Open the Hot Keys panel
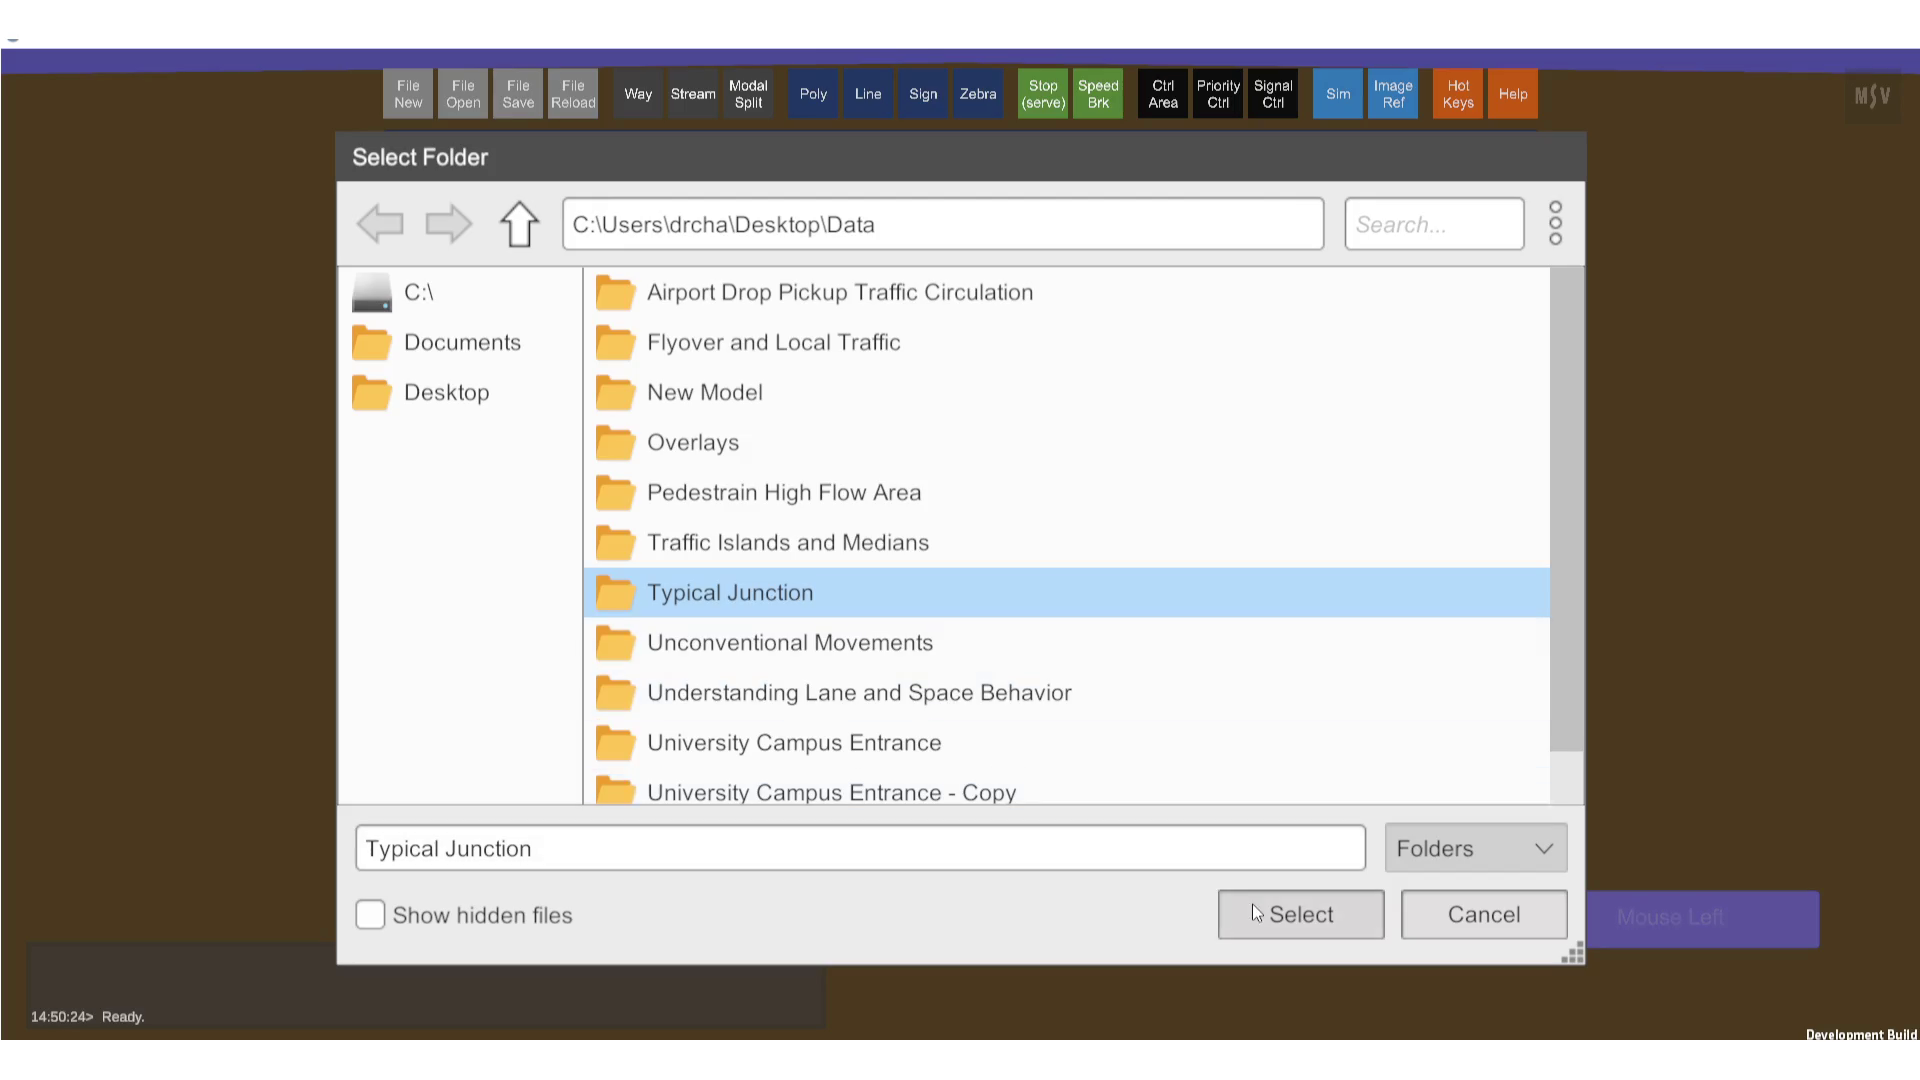This screenshot has width=1920, height=1080. click(1457, 94)
